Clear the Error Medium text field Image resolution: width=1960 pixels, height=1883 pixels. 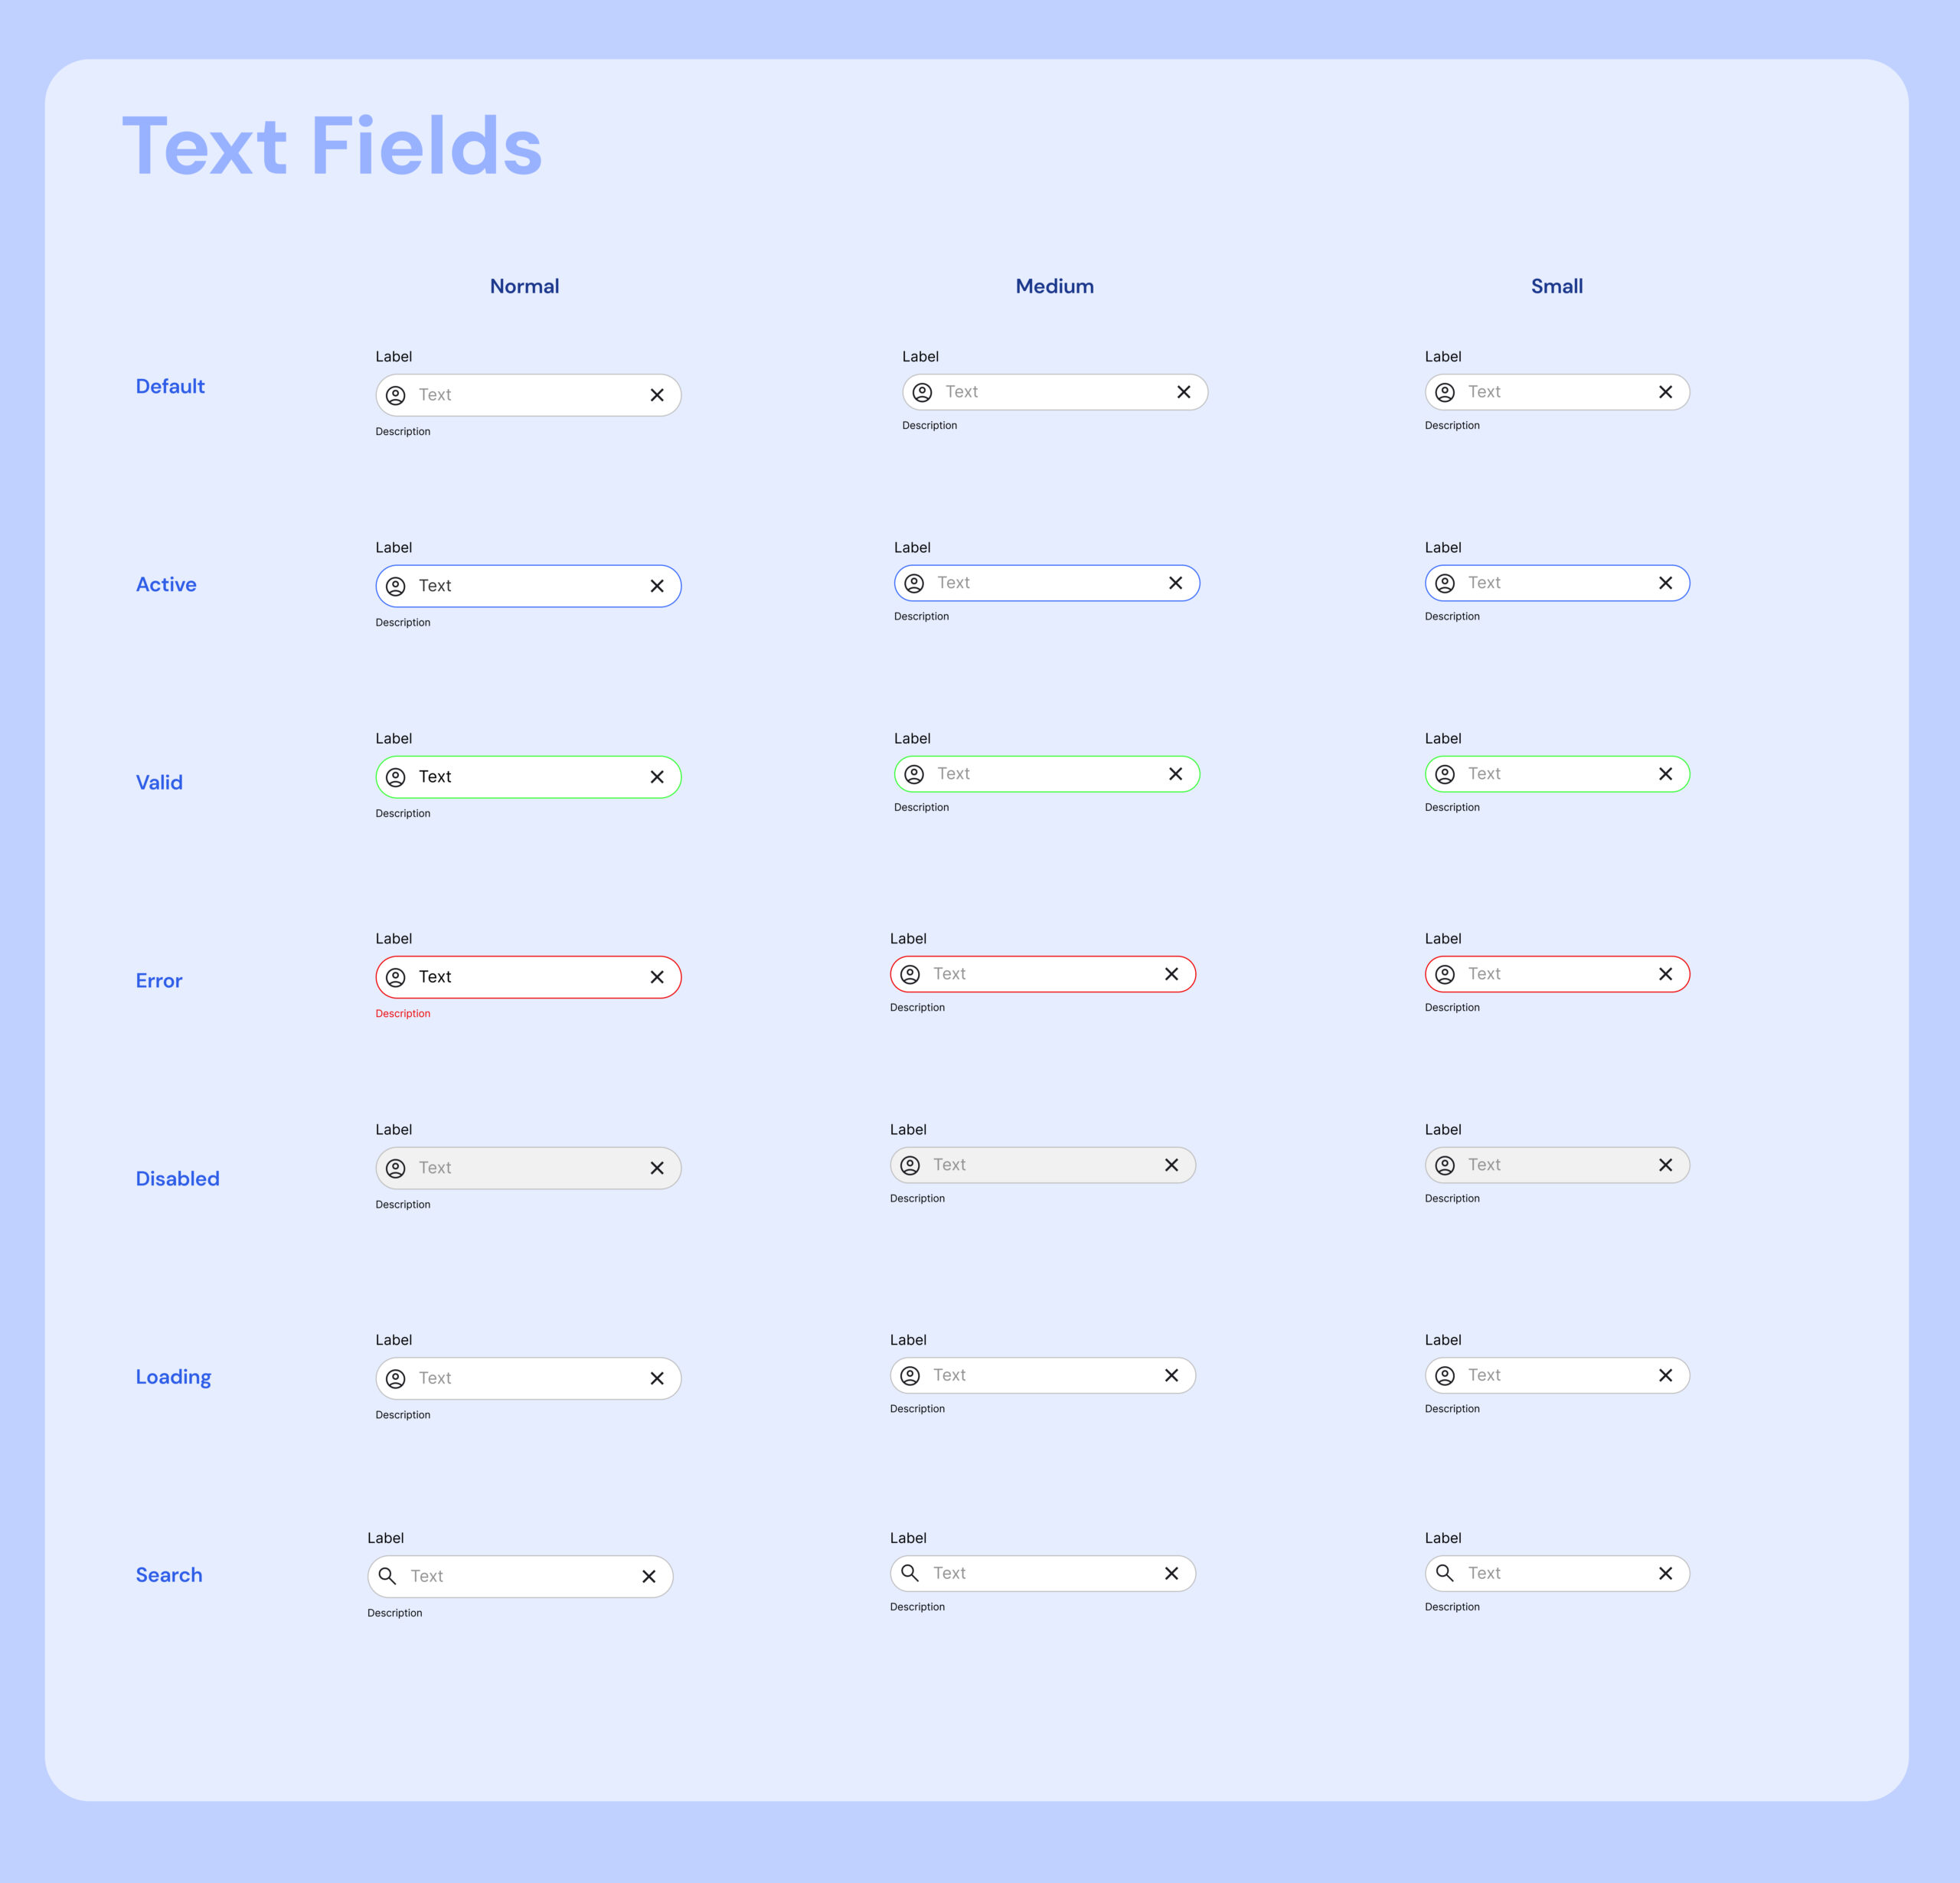(1171, 974)
